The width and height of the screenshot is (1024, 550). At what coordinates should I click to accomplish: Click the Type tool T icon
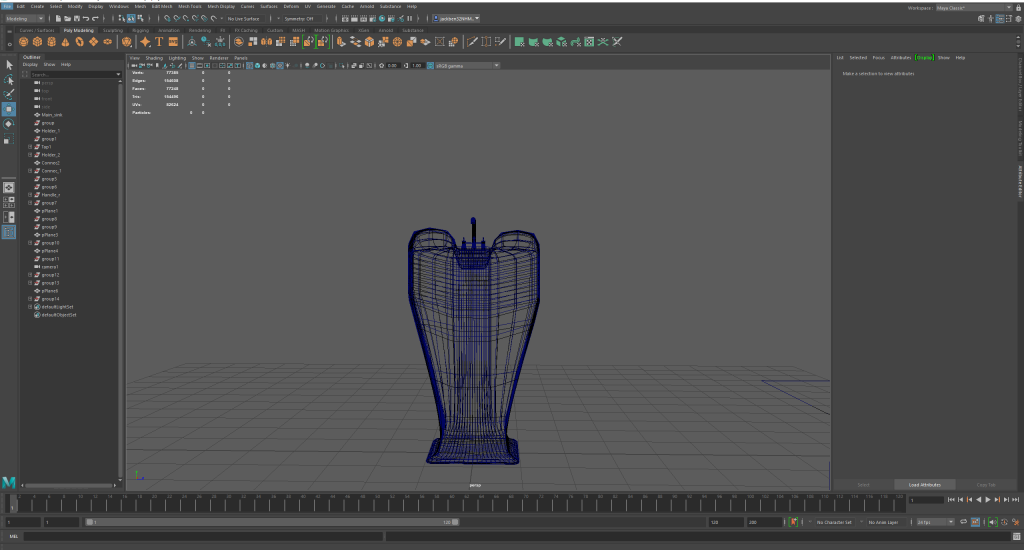click(159, 42)
